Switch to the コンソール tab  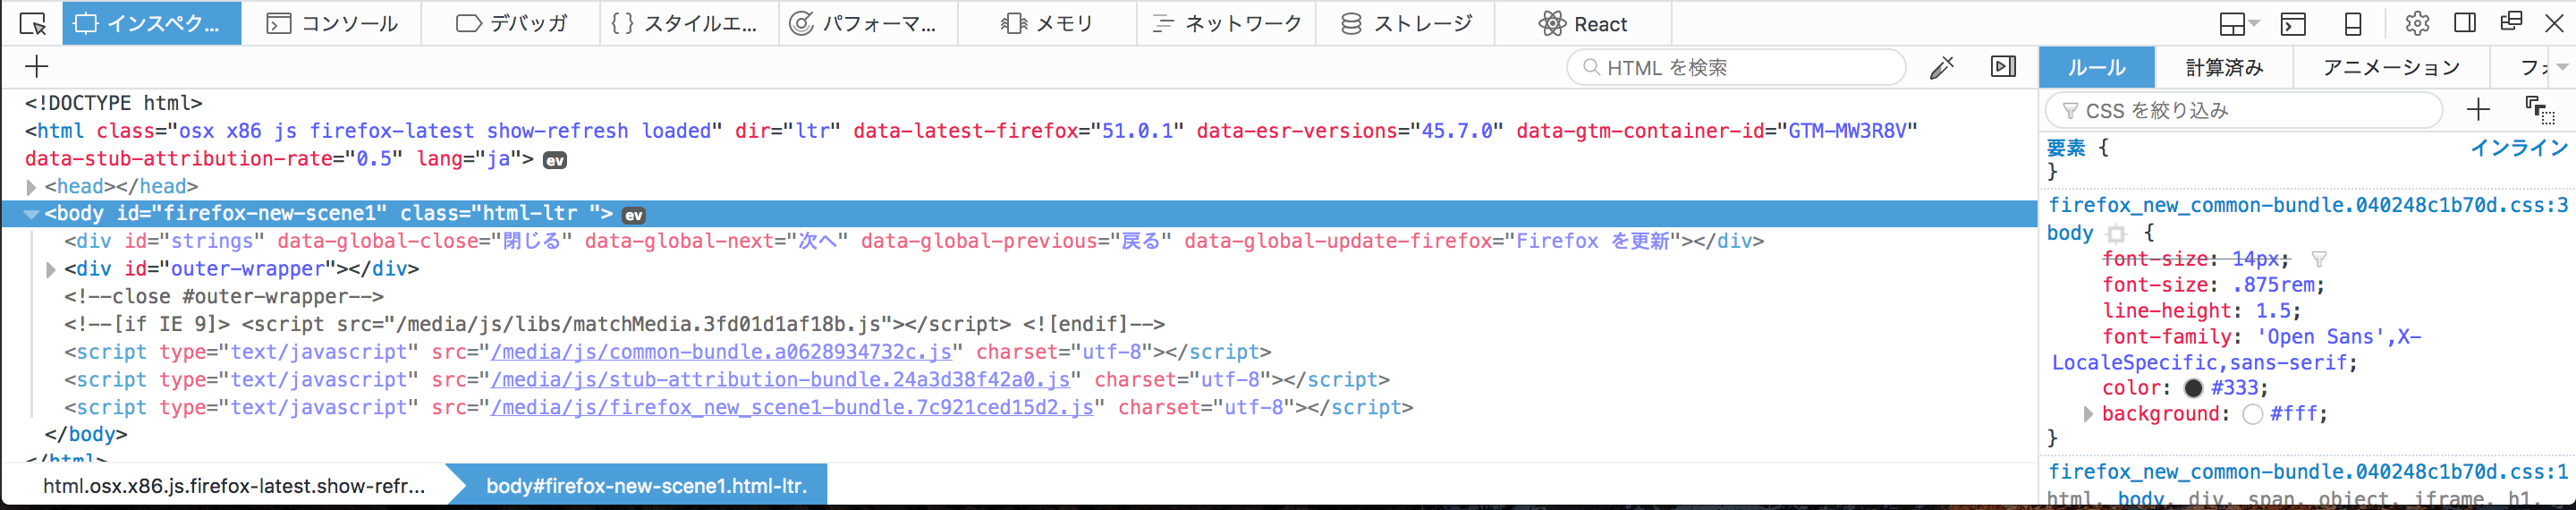(332, 23)
